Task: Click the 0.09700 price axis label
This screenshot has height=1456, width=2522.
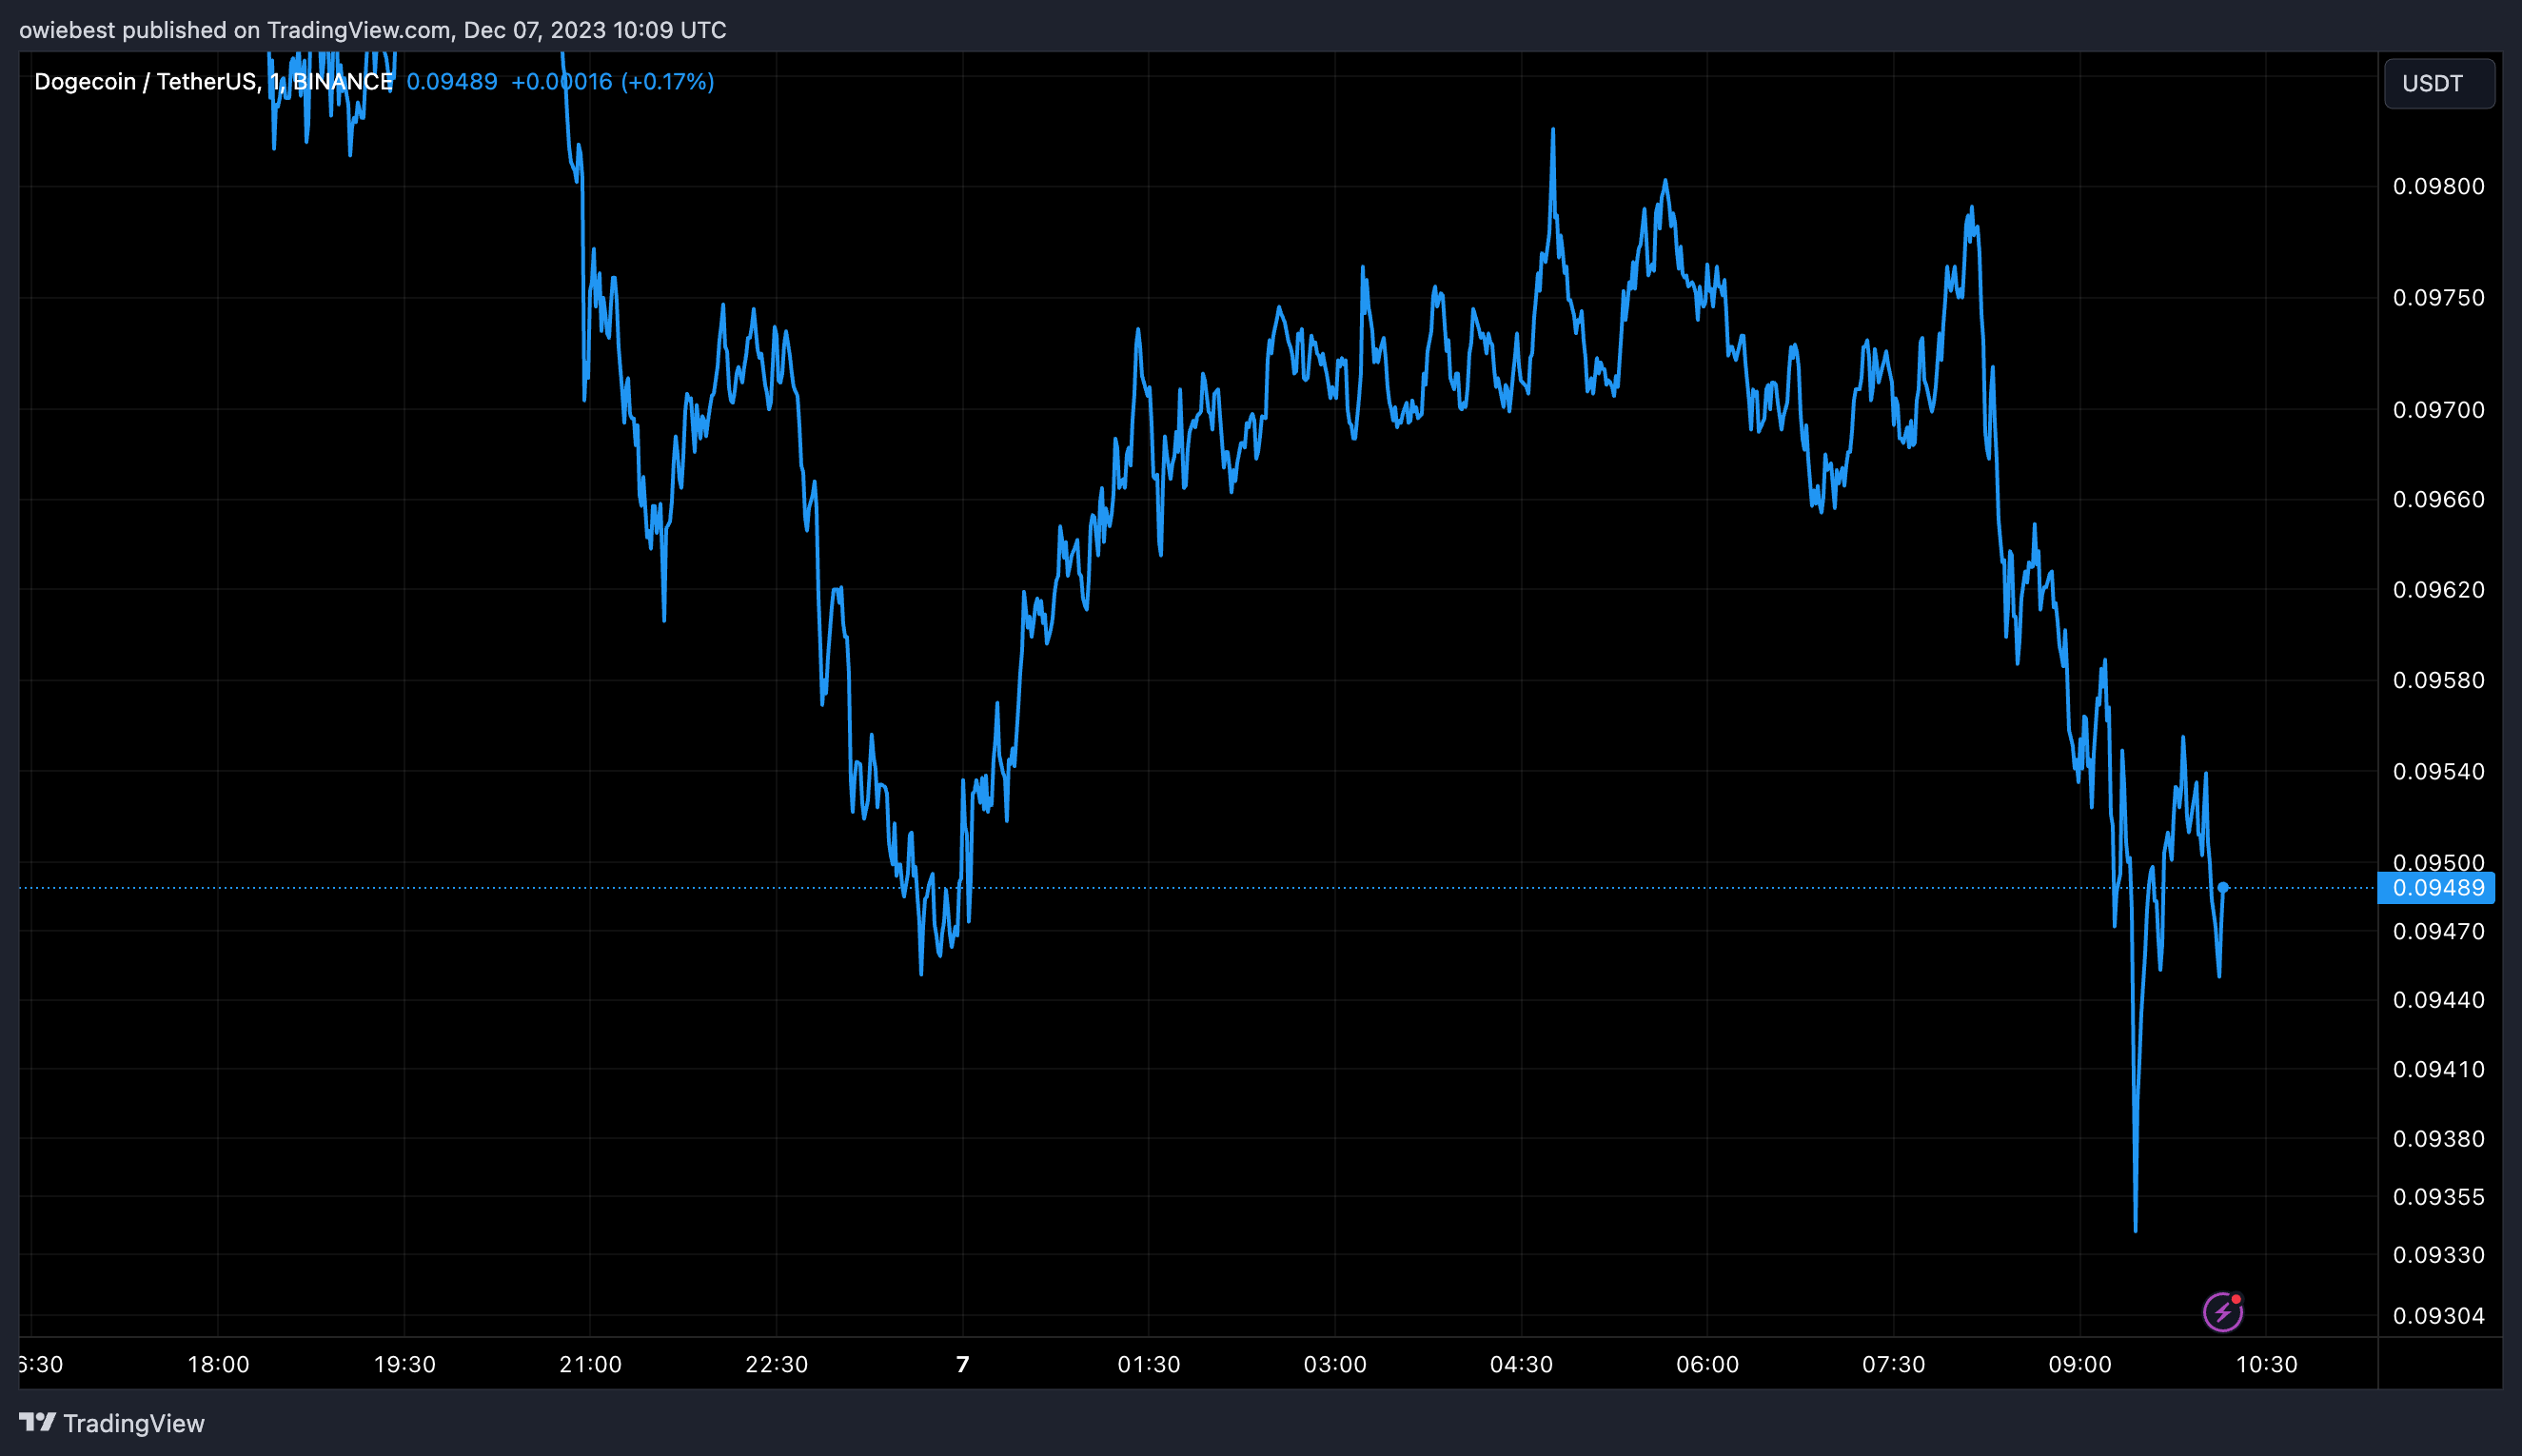Action: click(x=2438, y=410)
